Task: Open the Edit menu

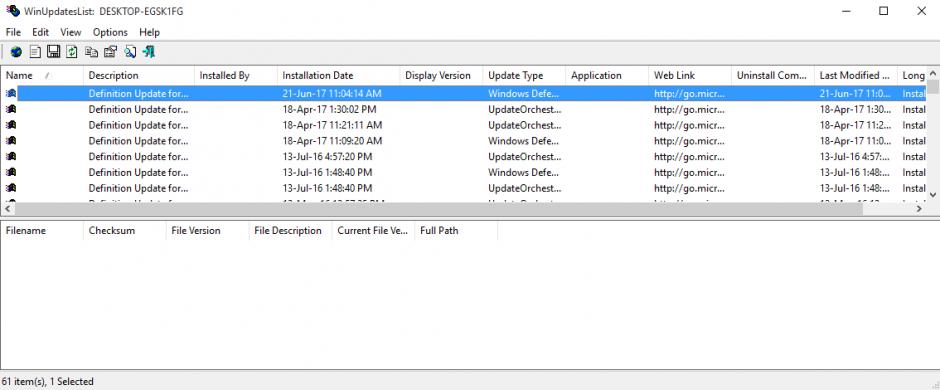Action: [41, 32]
